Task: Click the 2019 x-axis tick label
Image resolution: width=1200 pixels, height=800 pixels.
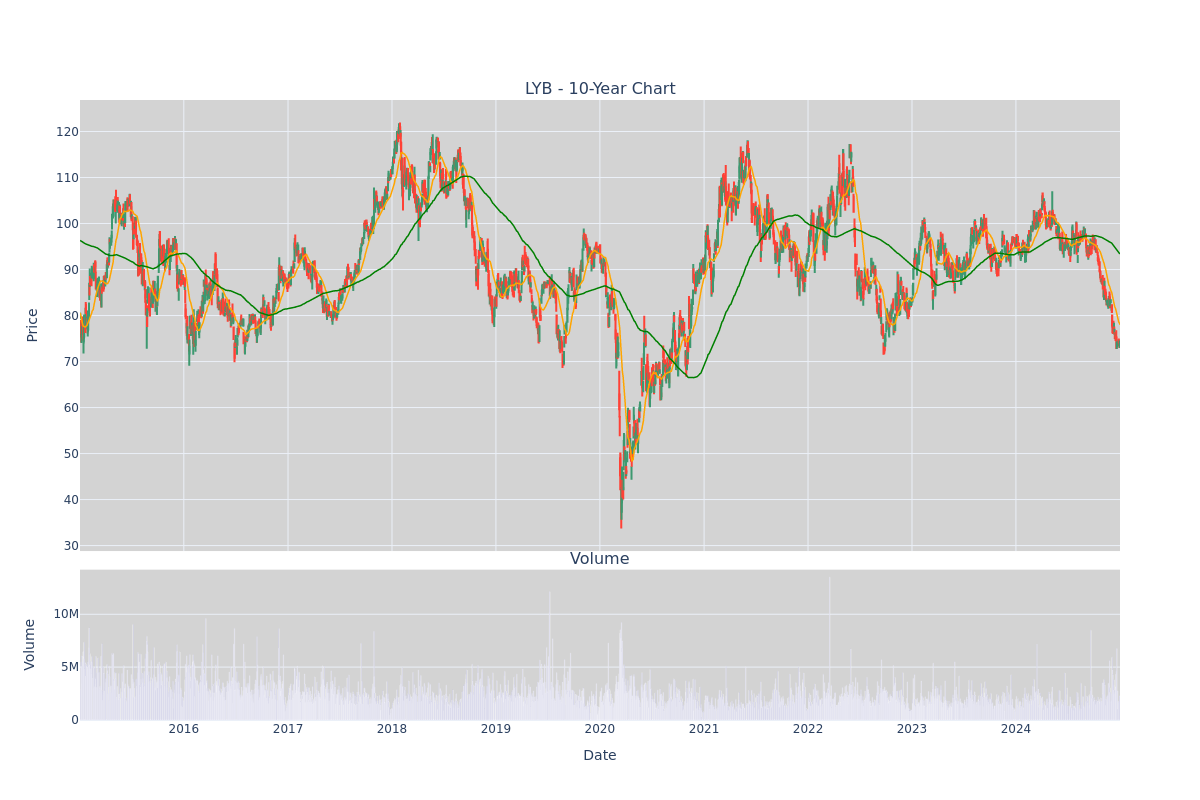Action: coord(496,729)
